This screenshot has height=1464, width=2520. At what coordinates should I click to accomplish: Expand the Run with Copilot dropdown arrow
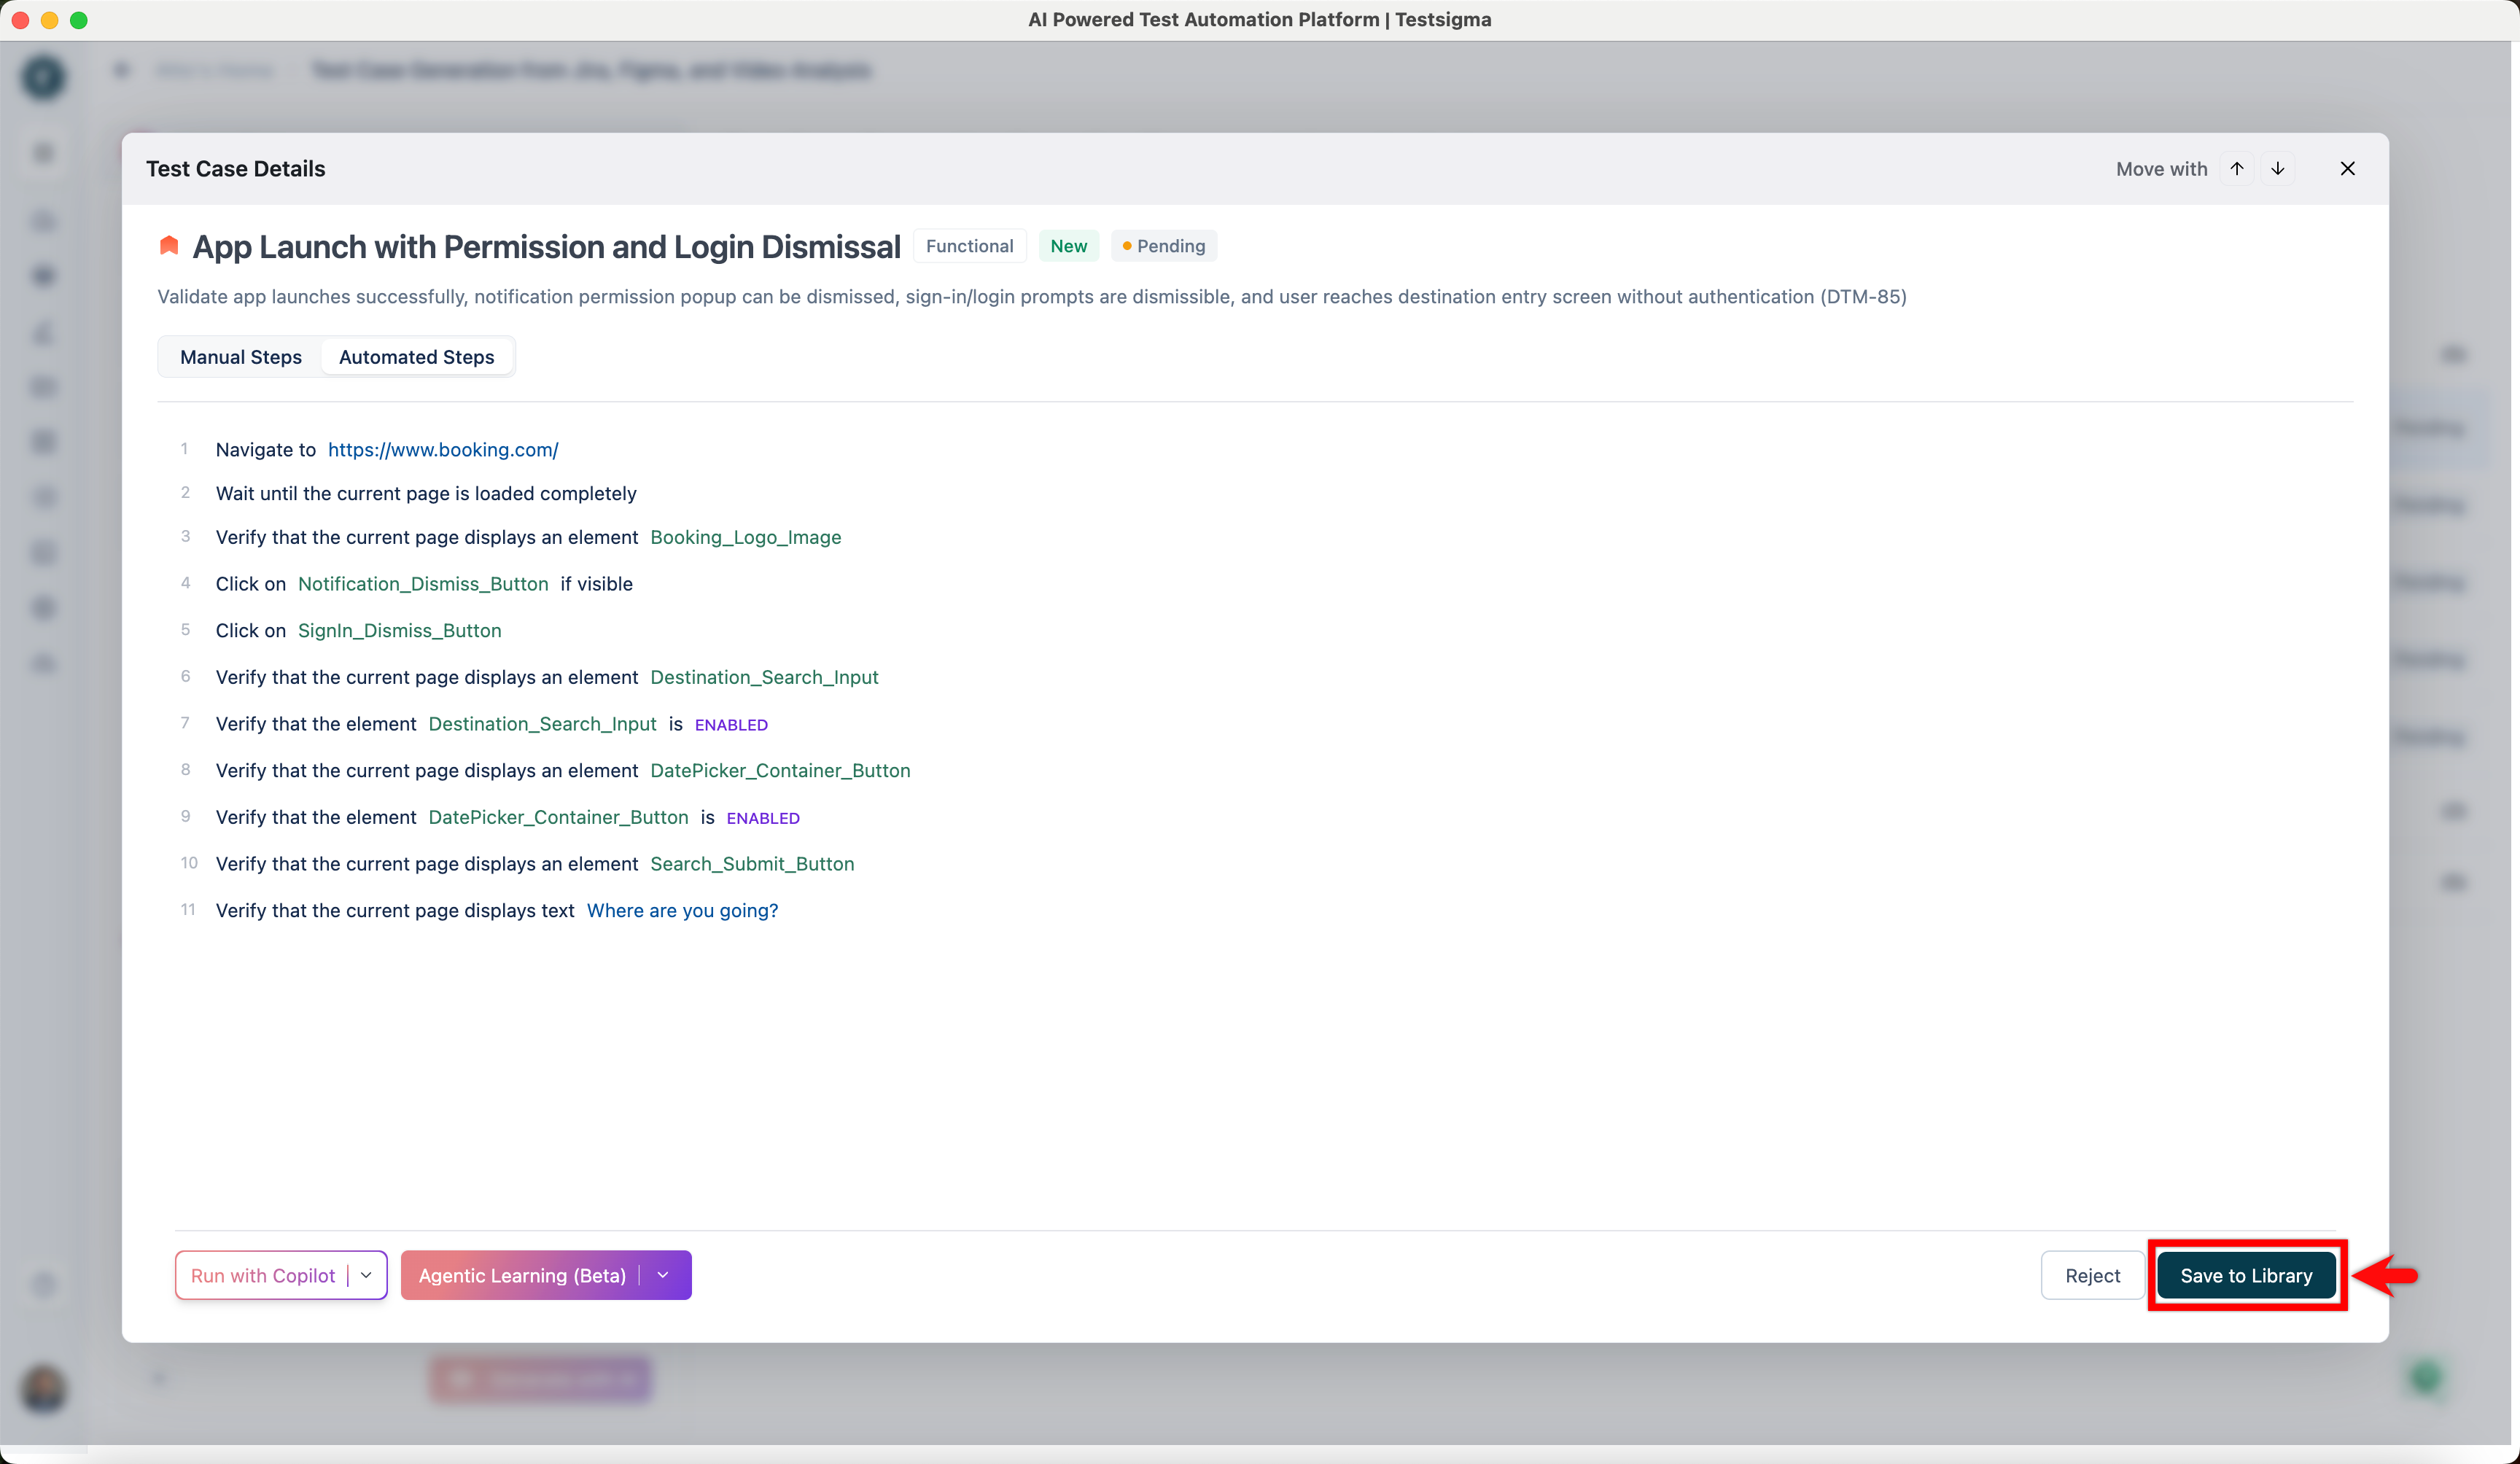pyautogui.click(x=366, y=1275)
